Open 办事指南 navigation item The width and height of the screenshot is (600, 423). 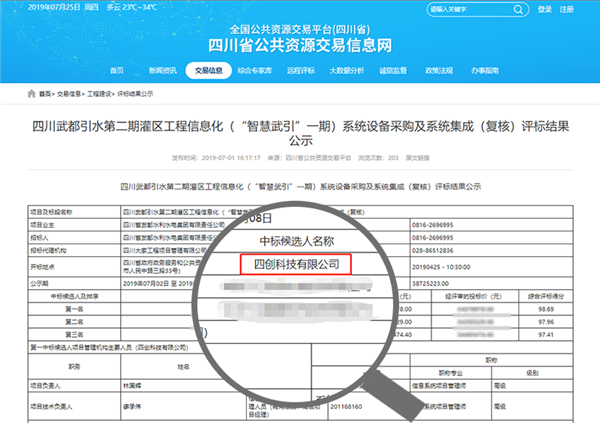pos(485,70)
